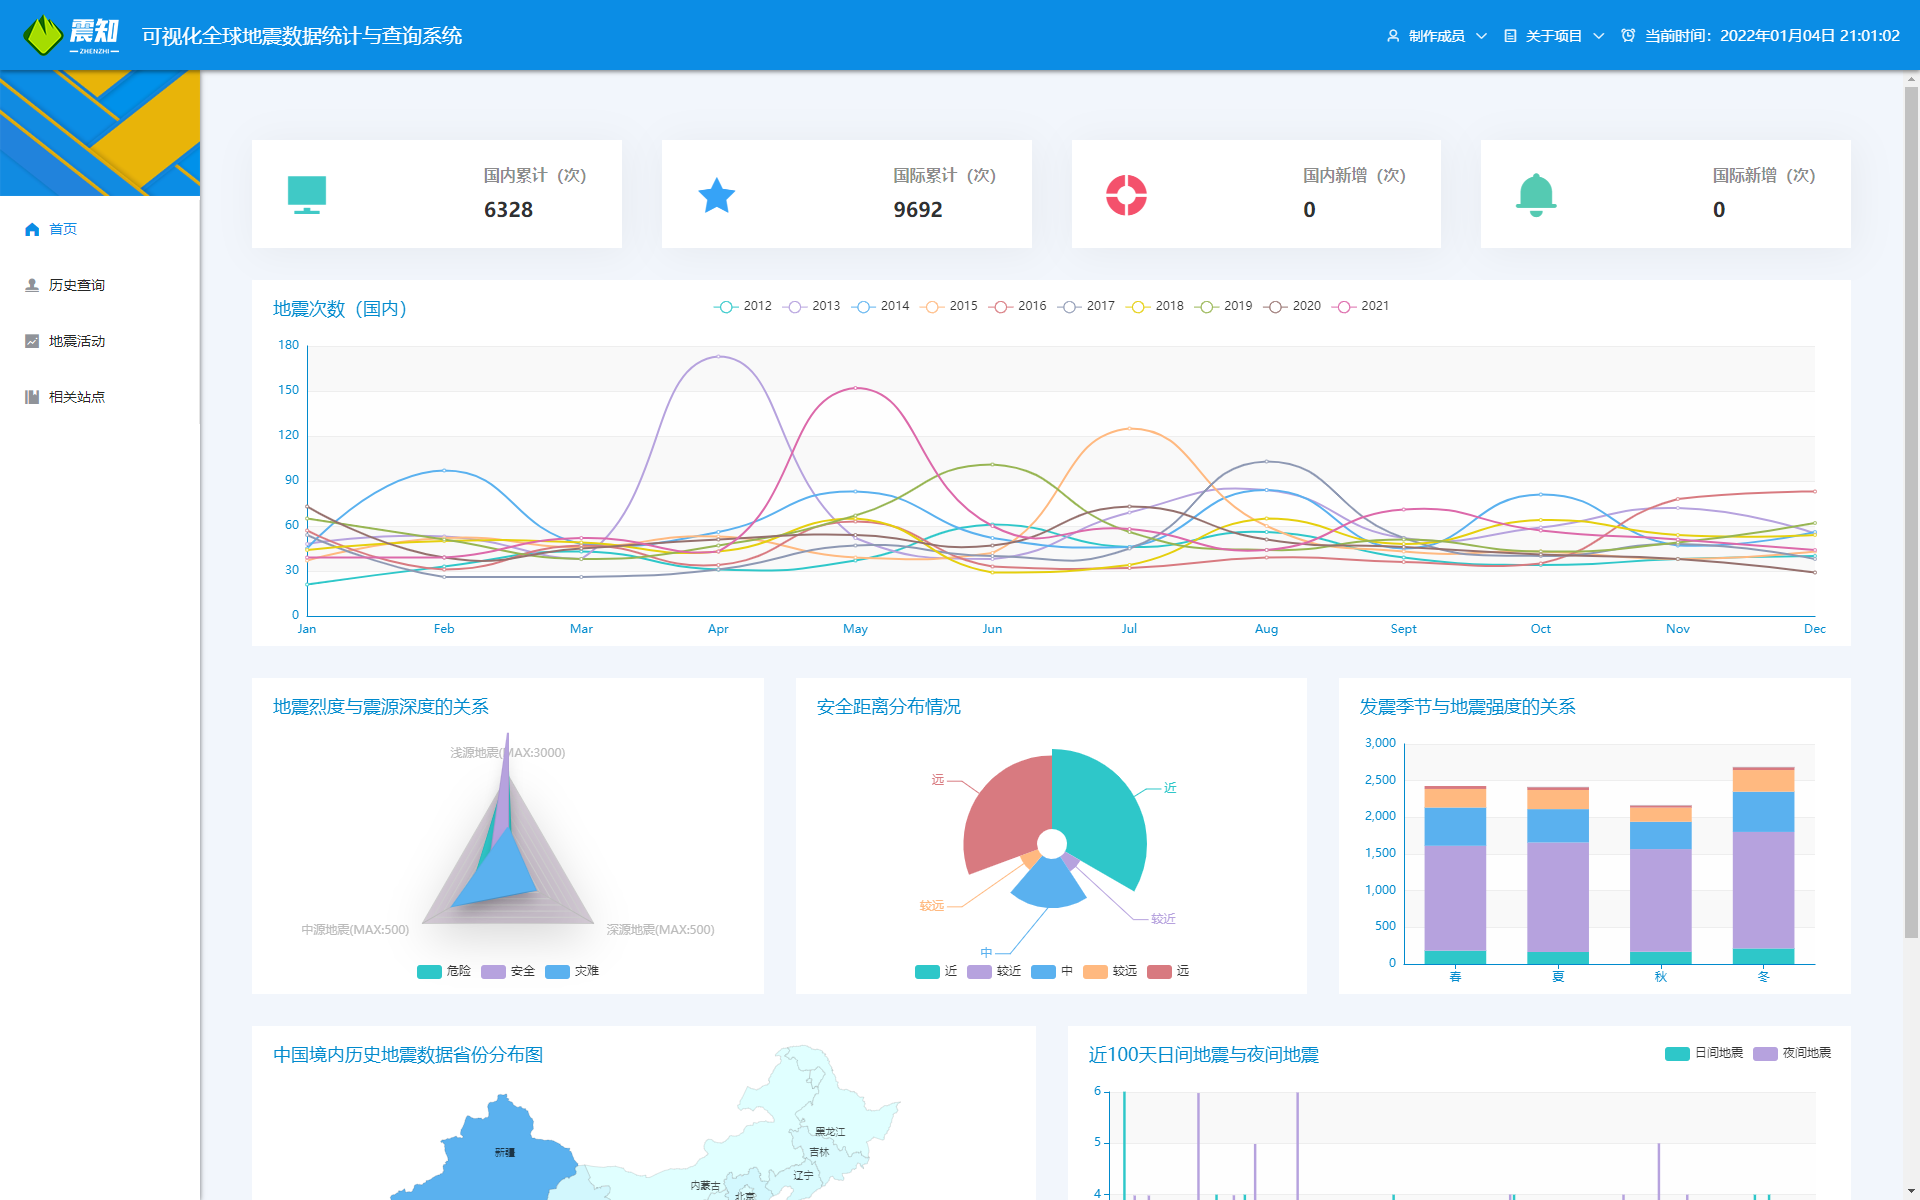This screenshot has height=1200, width=1920.
Task: Toggle 日间地震 legend item
Action: tap(1704, 1053)
